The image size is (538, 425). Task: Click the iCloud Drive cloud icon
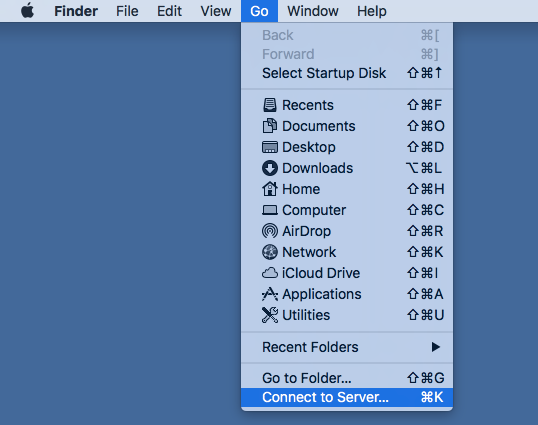(x=270, y=273)
